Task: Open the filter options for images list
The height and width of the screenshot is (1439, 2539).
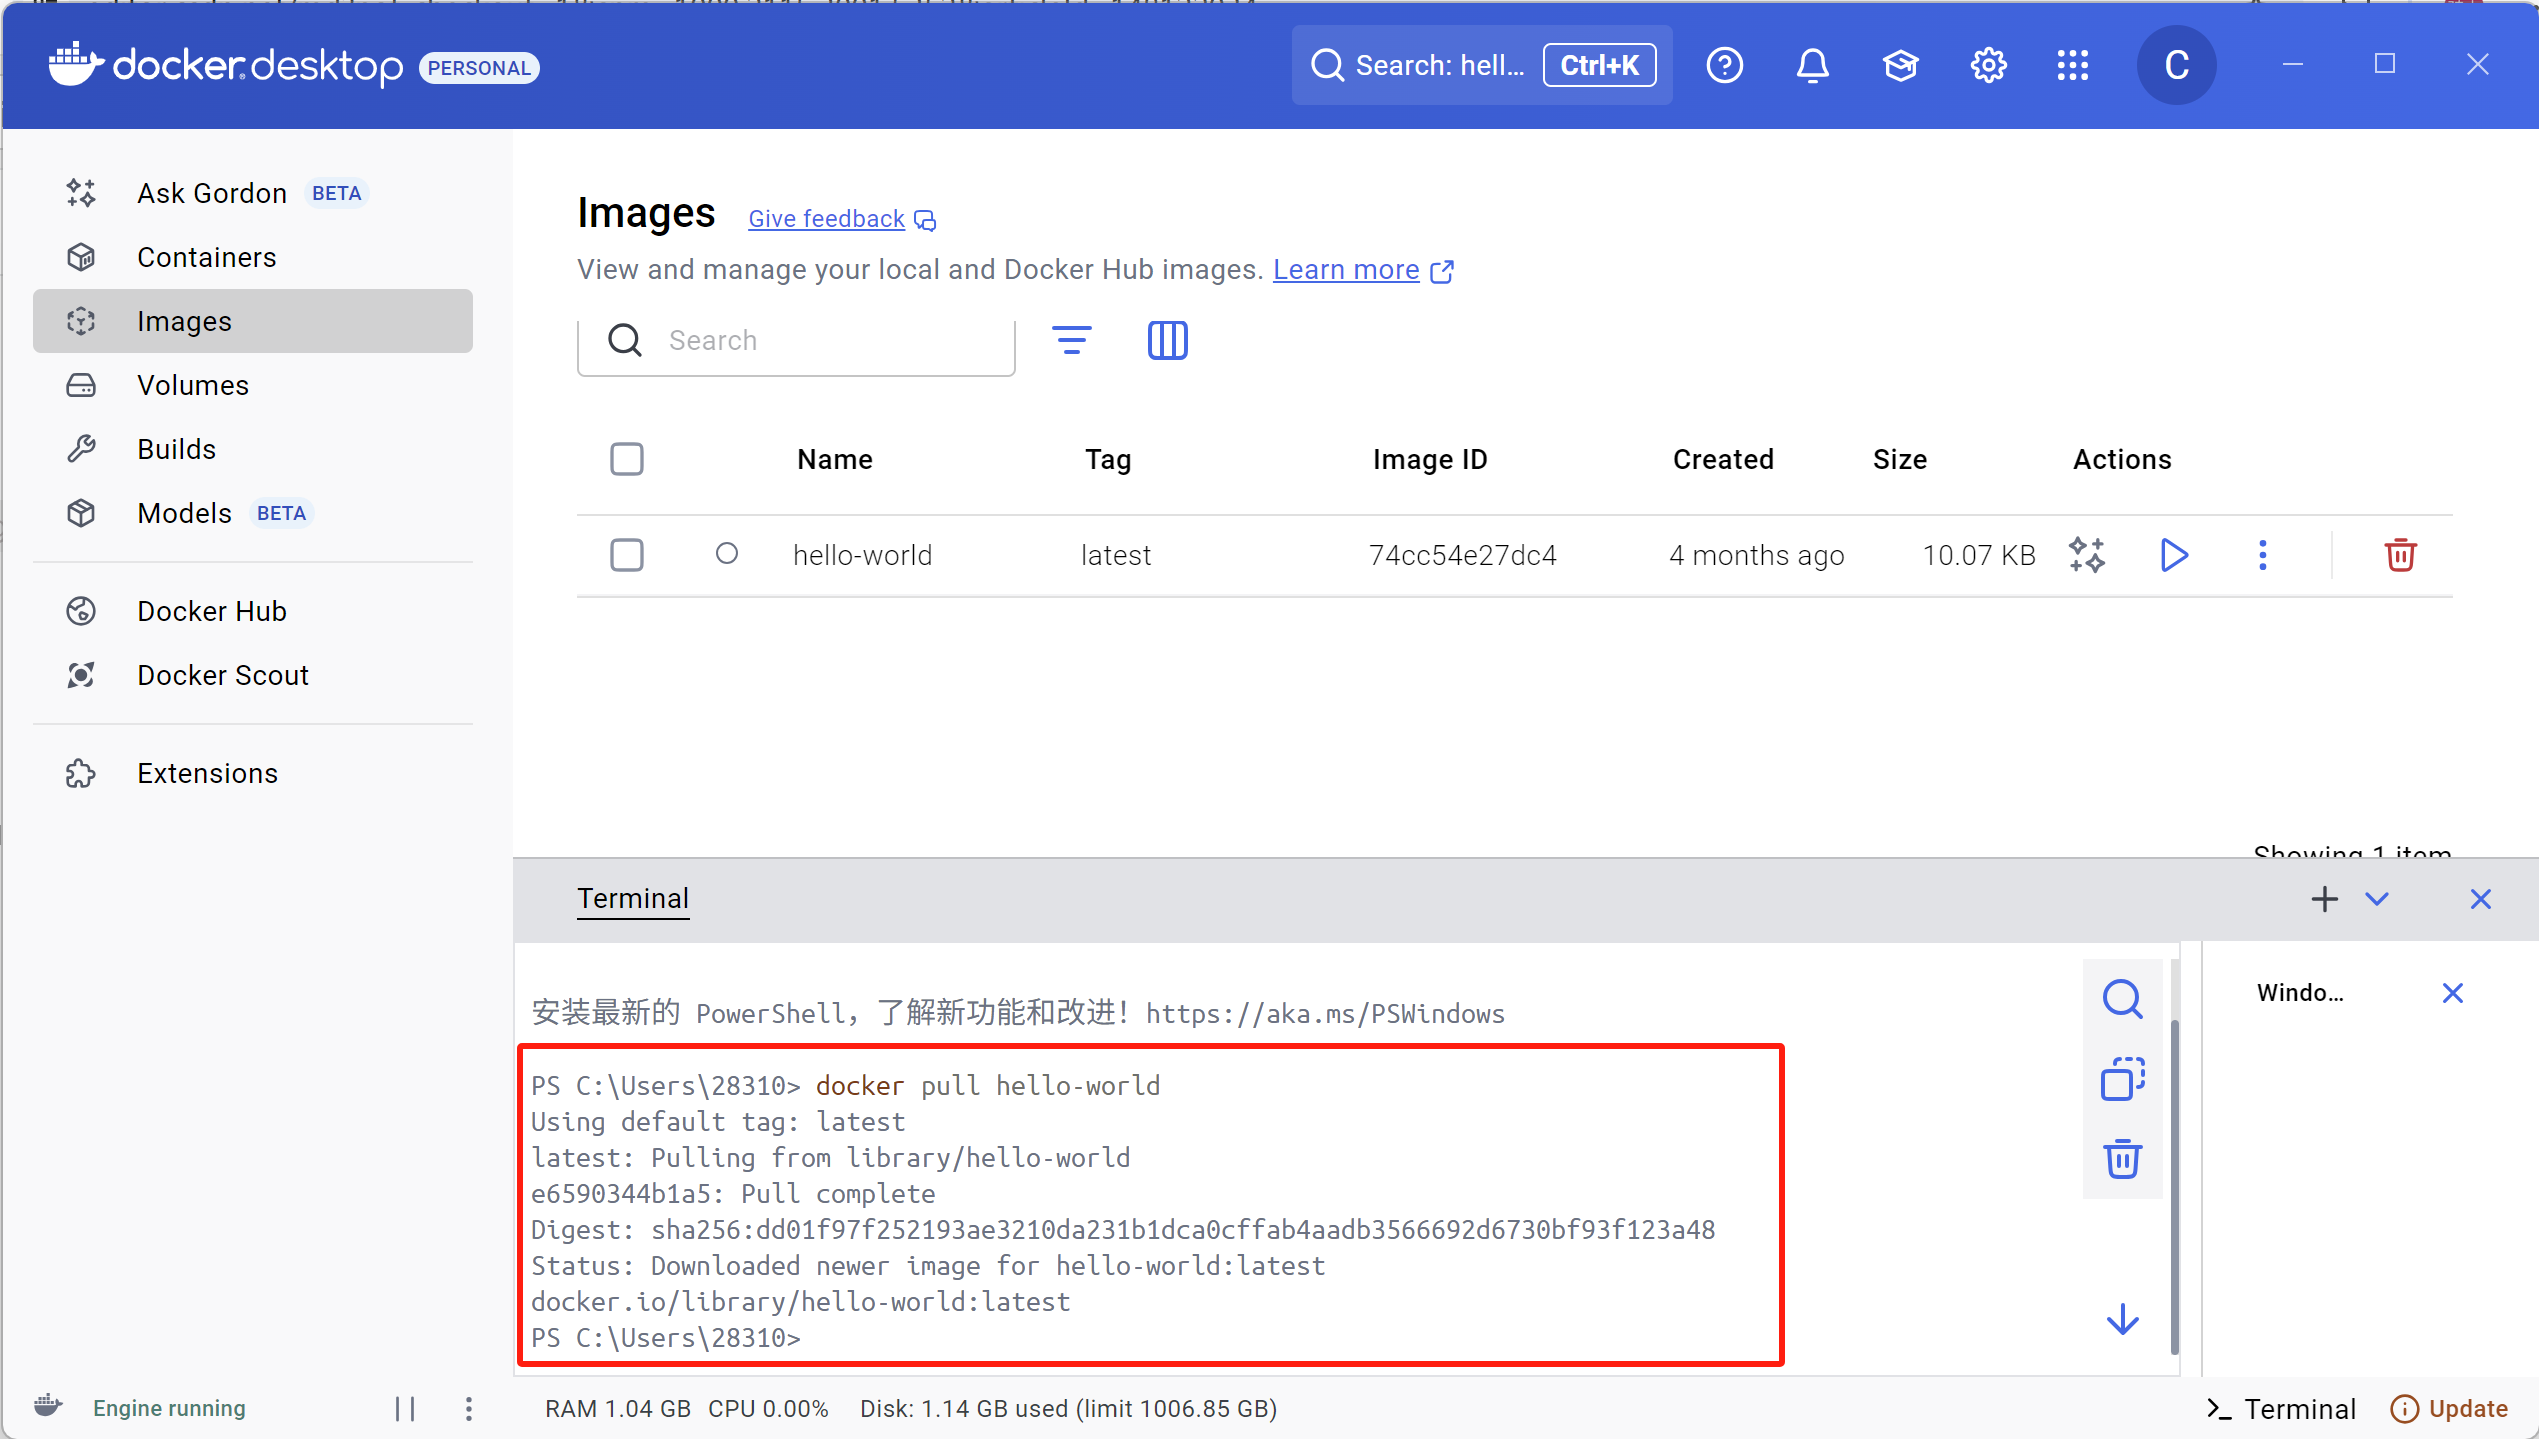Action: tap(1071, 341)
